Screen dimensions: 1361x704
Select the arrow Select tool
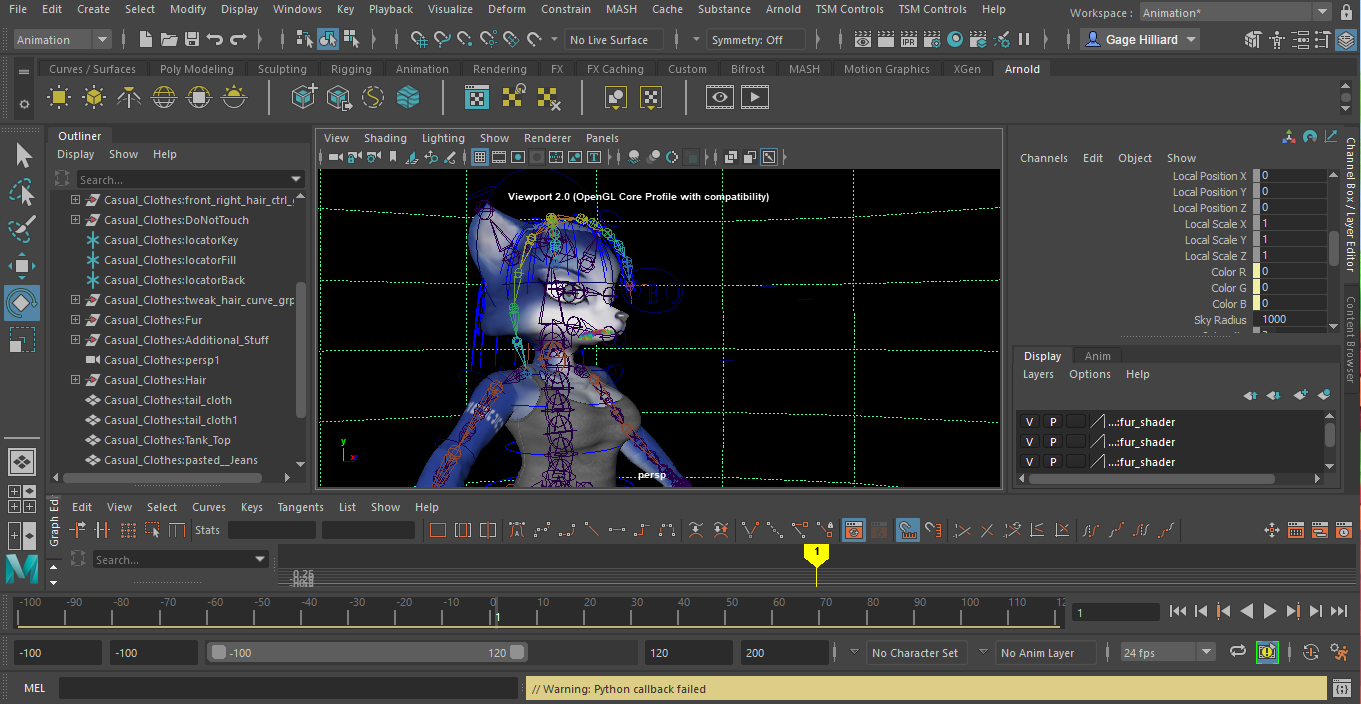point(22,156)
